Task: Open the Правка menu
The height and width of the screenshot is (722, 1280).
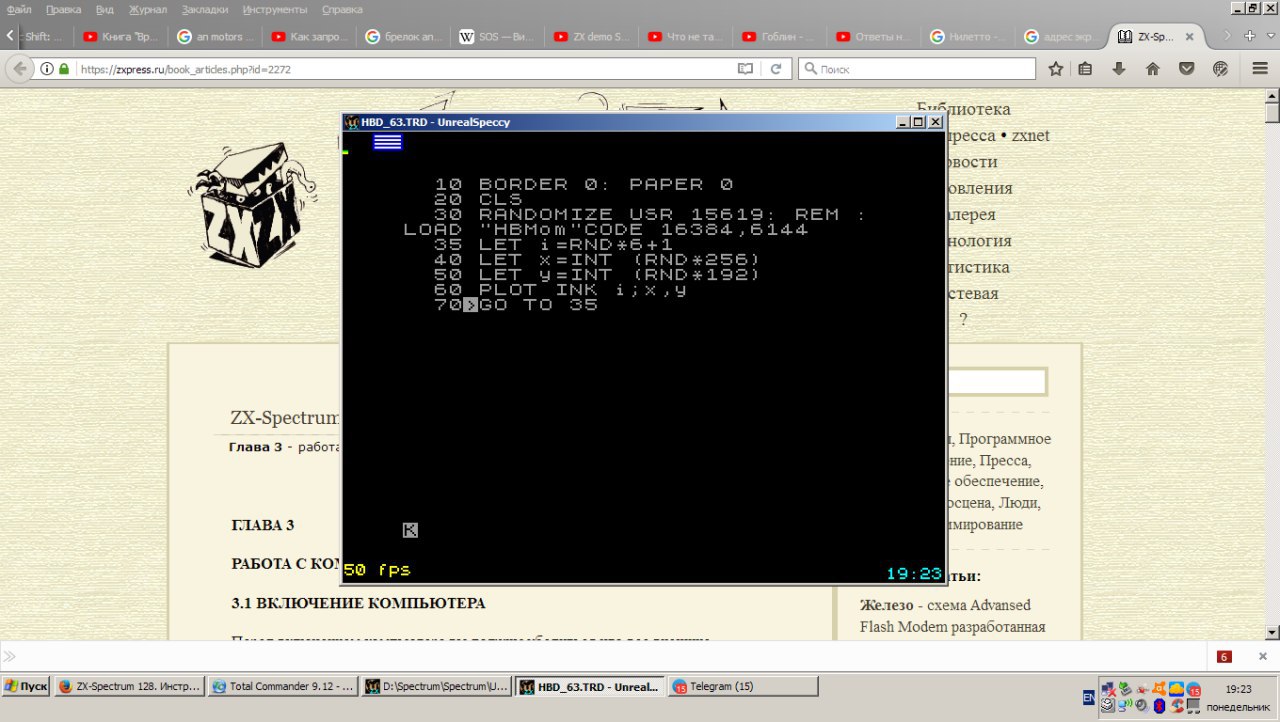Action: tap(64, 9)
